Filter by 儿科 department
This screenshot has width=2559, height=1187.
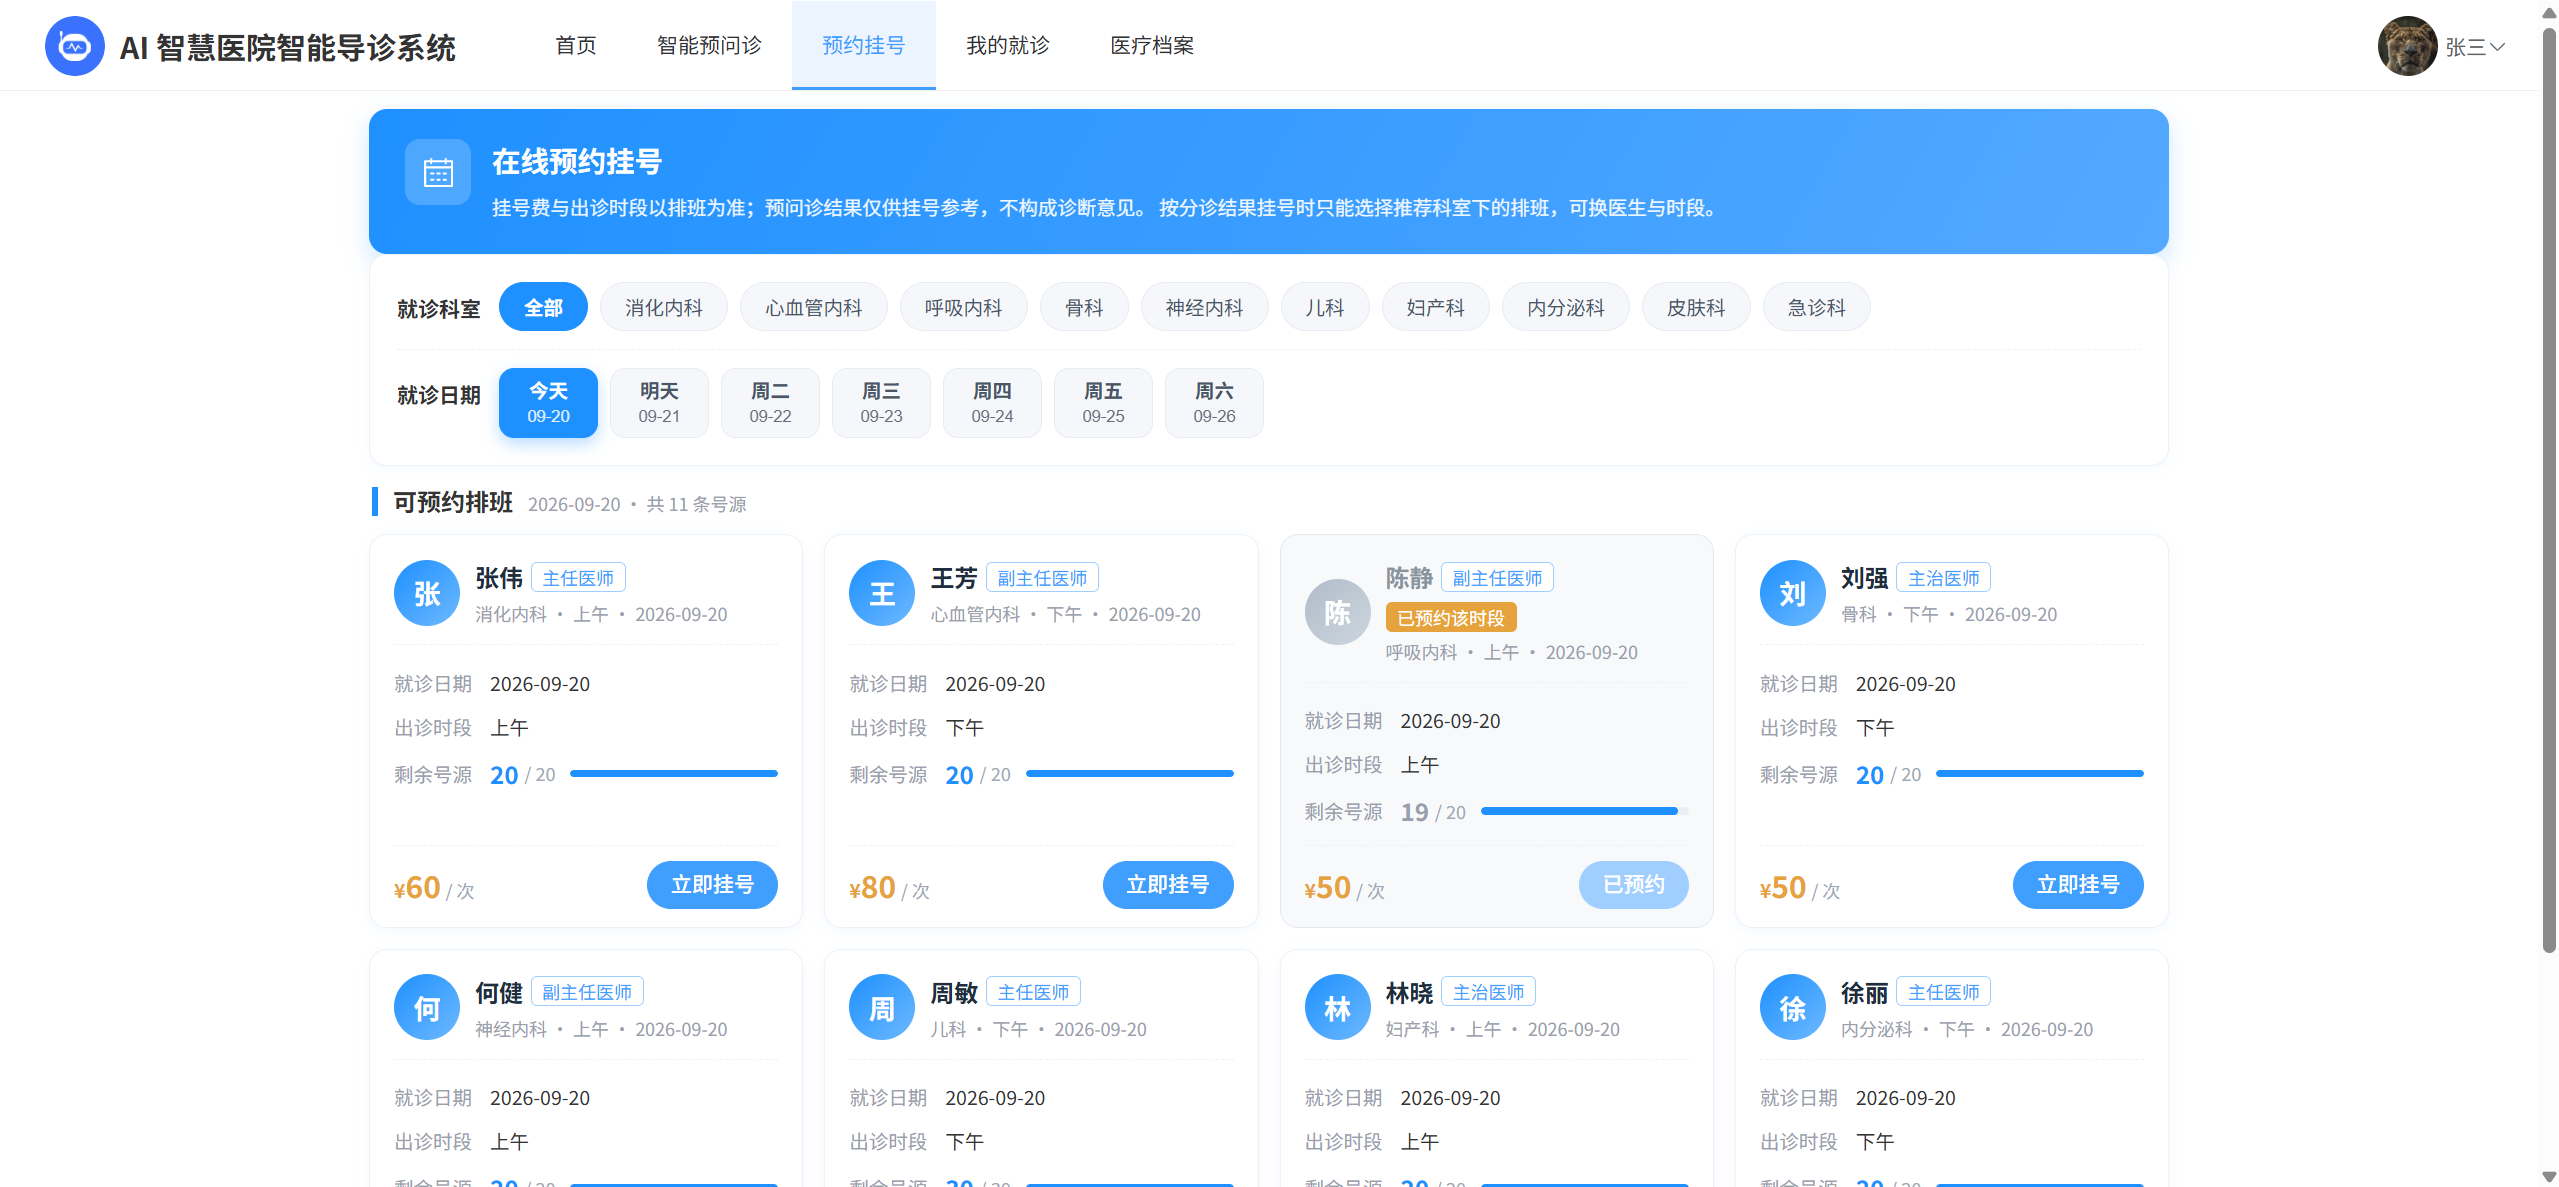1325,307
